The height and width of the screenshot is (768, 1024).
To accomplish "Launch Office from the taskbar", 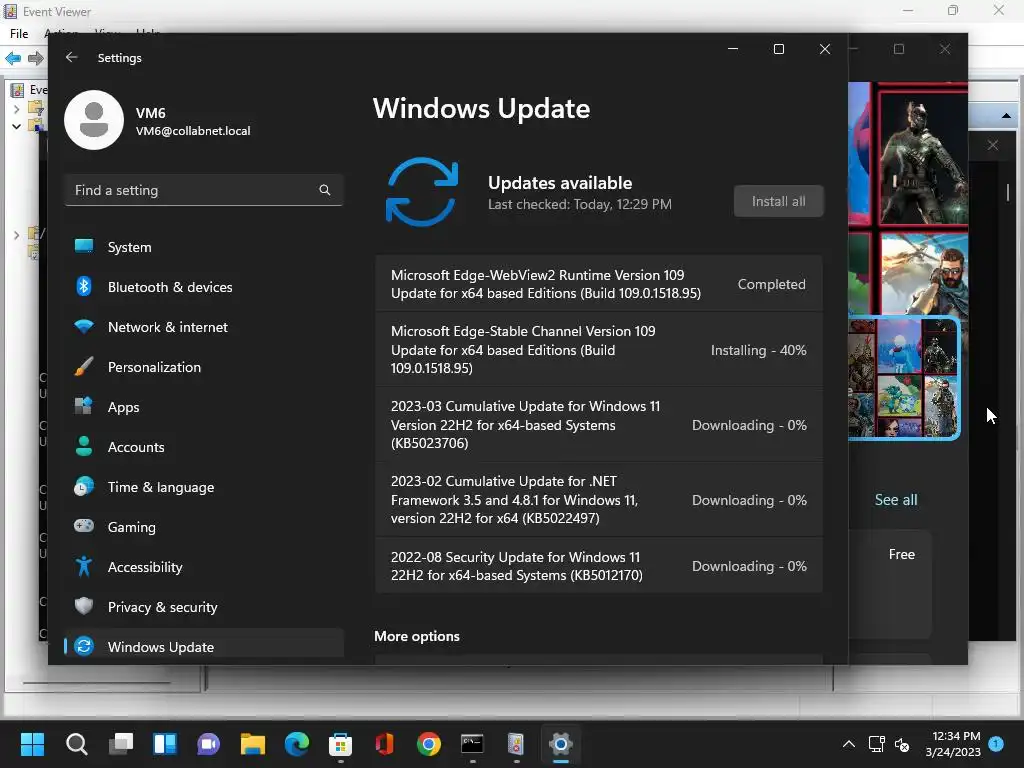I will (x=385, y=744).
